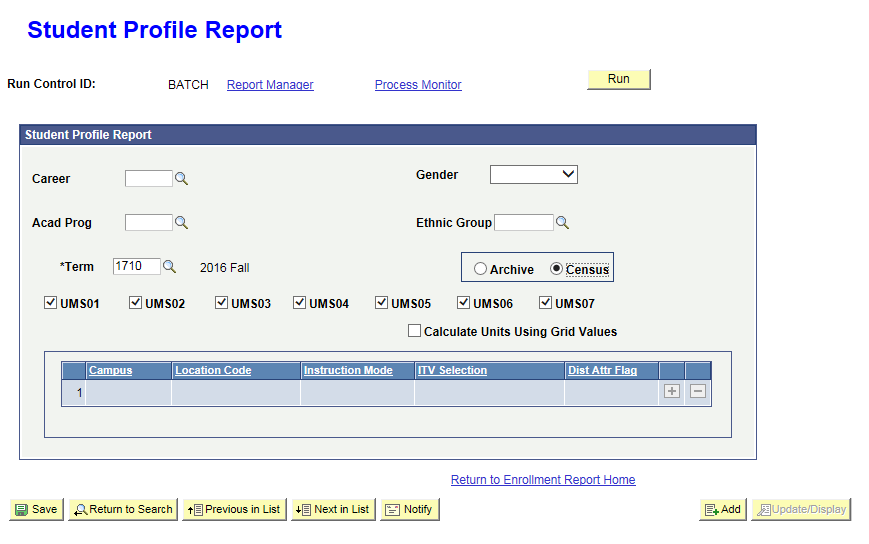The image size is (869, 544).
Task: Sort by Campus column header
Action: pos(110,370)
